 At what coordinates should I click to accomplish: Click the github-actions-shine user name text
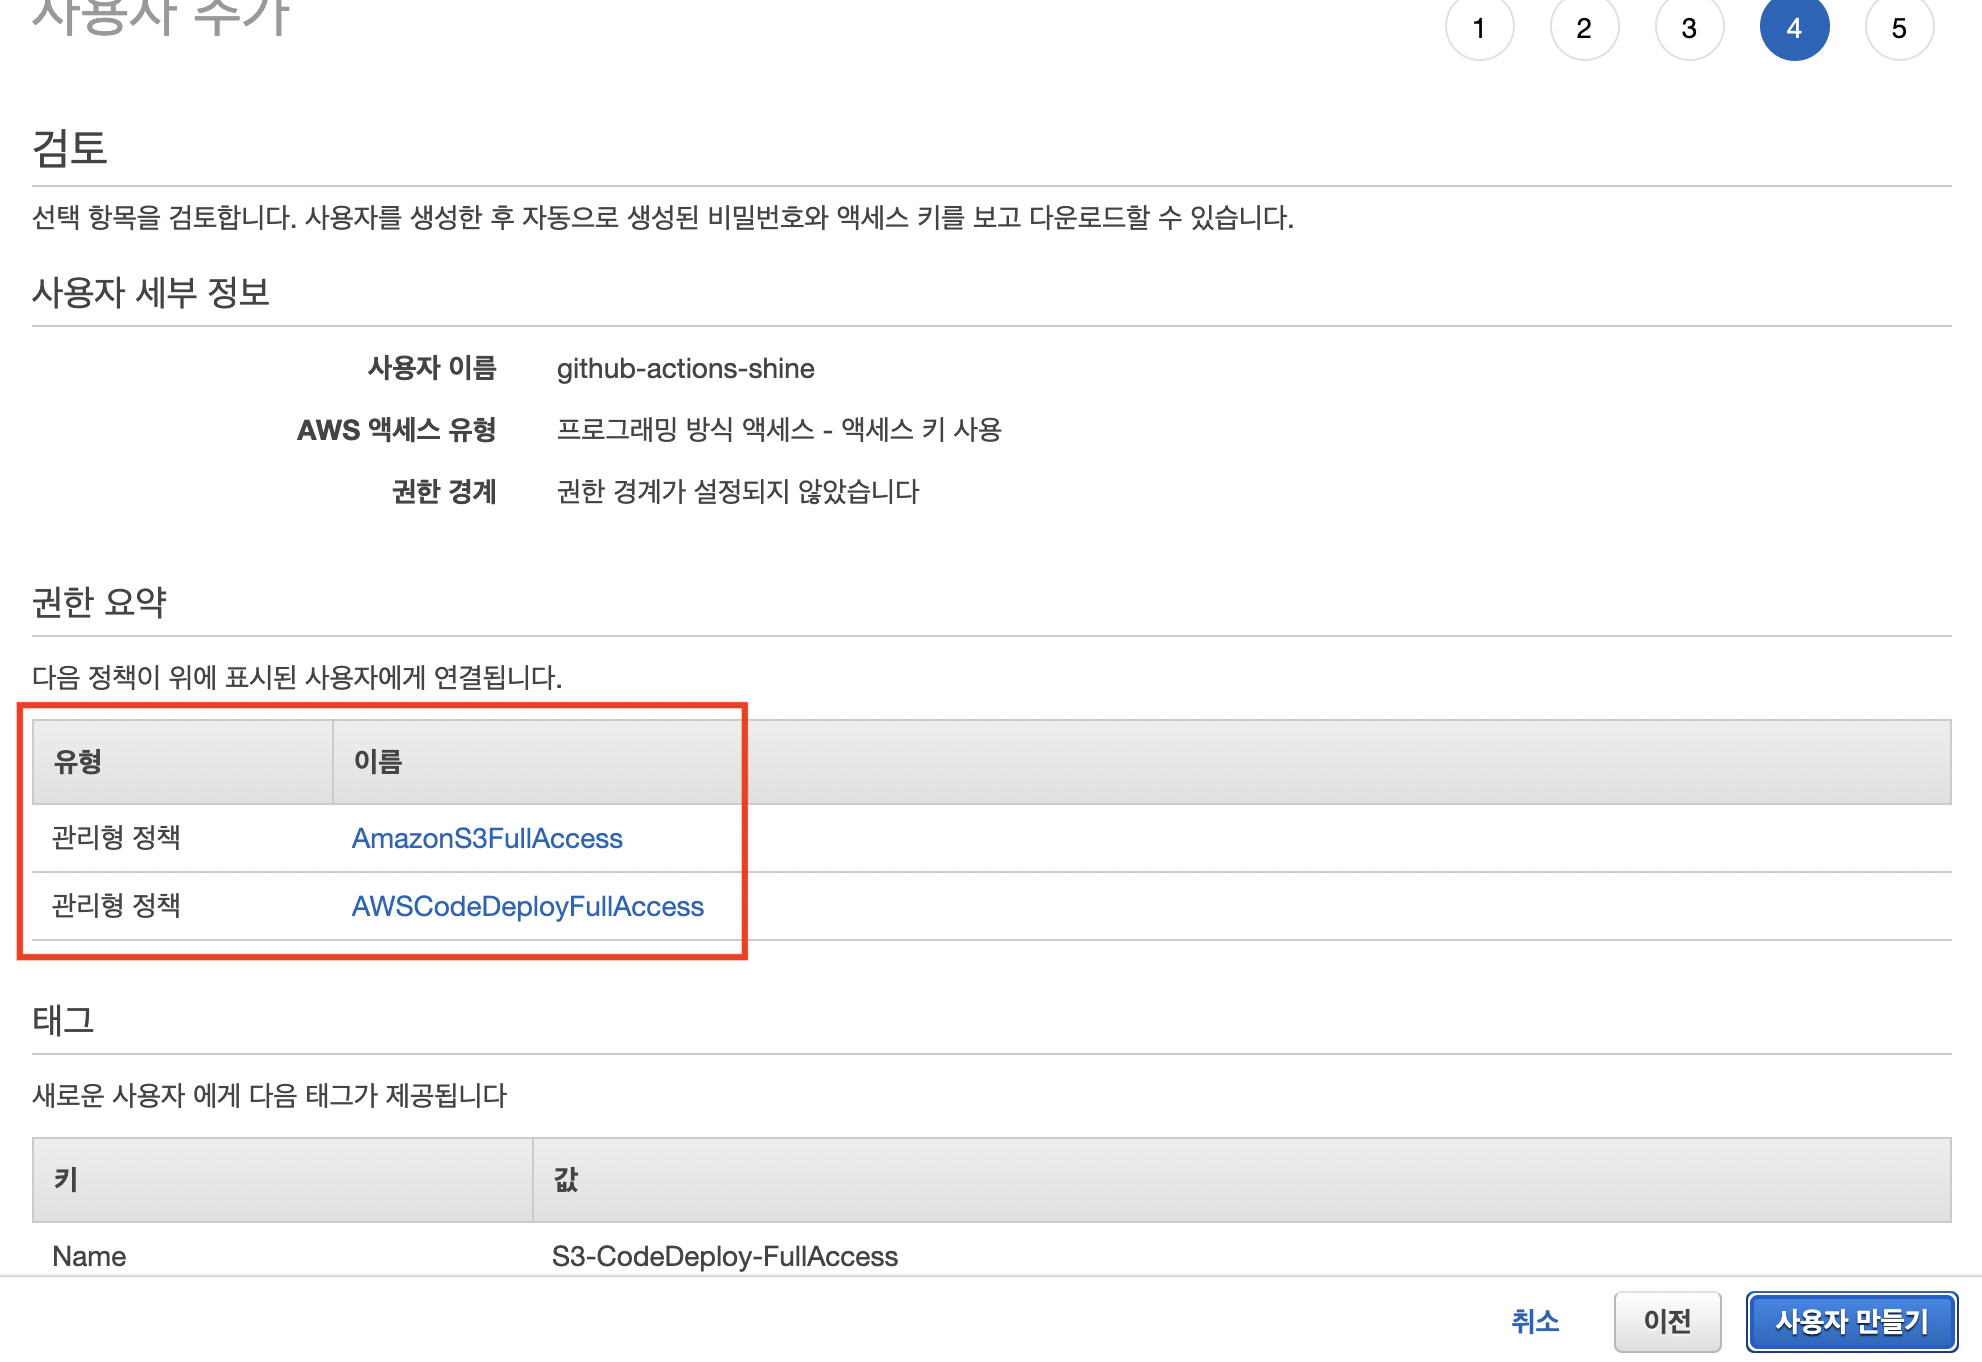685,369
